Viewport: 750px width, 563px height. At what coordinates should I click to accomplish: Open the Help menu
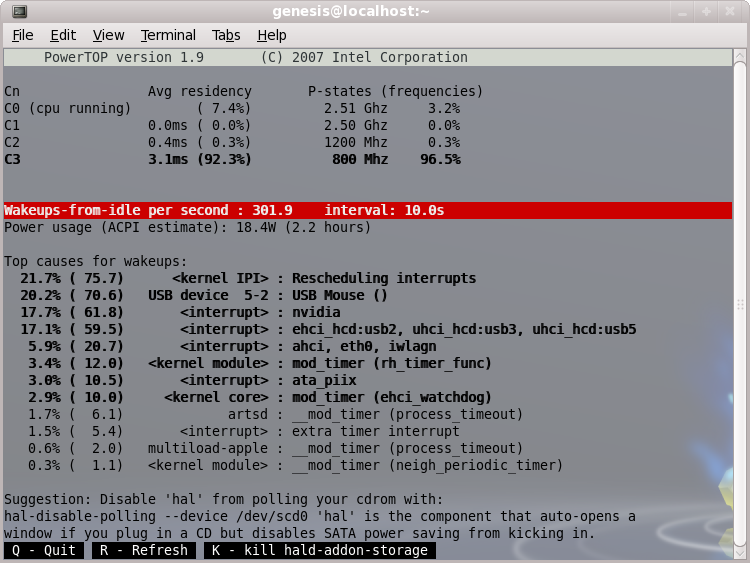click(x=272, y=35)
